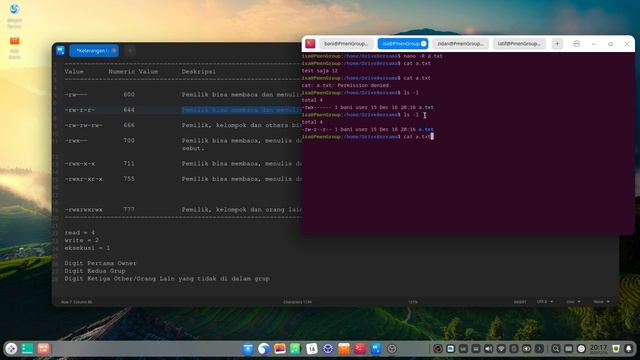The width and height of the screenshot is (640, 360).
Task: Click the value "644" in the editor
Action: coord(129,110)
